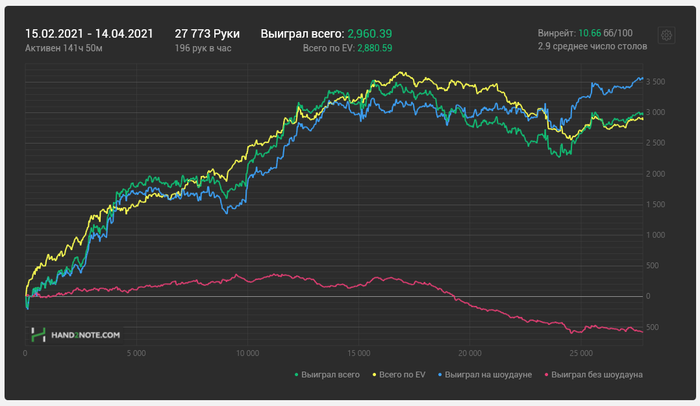Toggle the pink "Выиграл без шоудауна" legend series
Screen dimensions: 700x406
594,375
